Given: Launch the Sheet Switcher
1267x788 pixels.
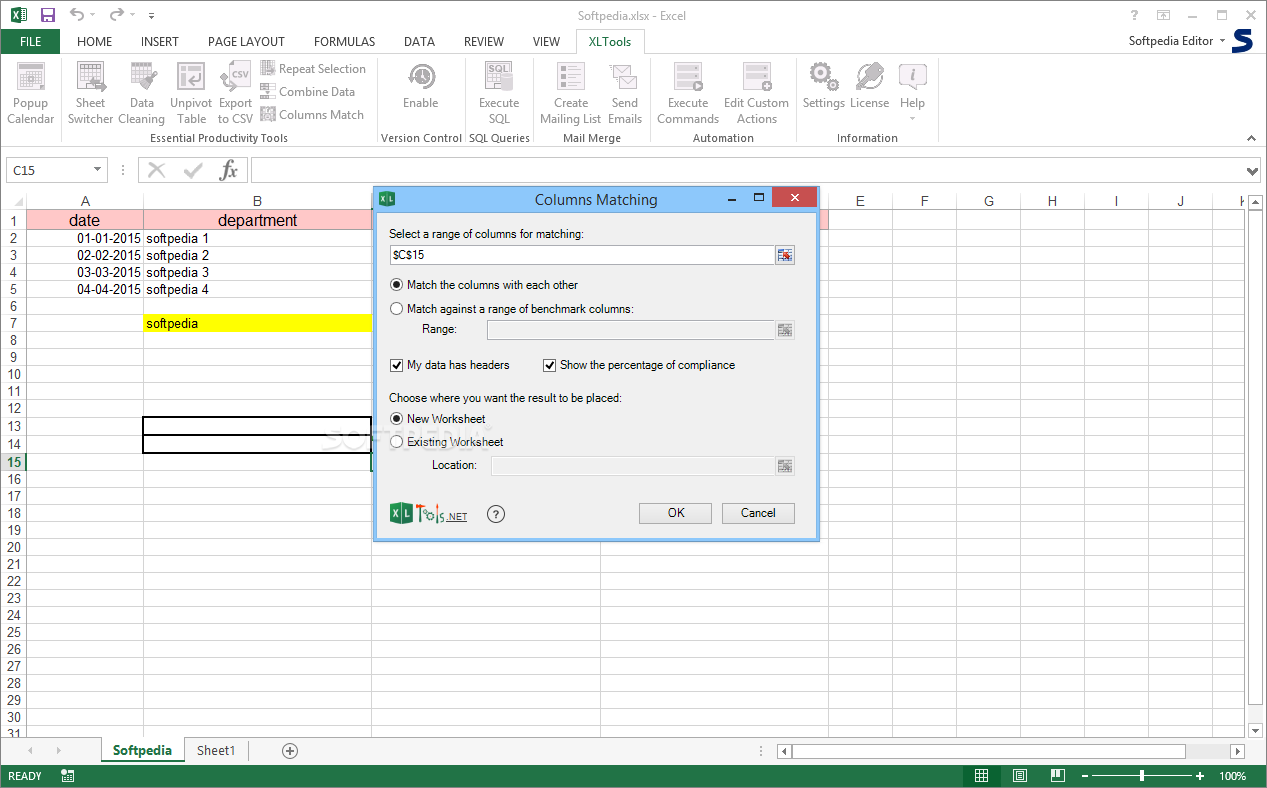Looking at the screenshot, I should [90, 93].
